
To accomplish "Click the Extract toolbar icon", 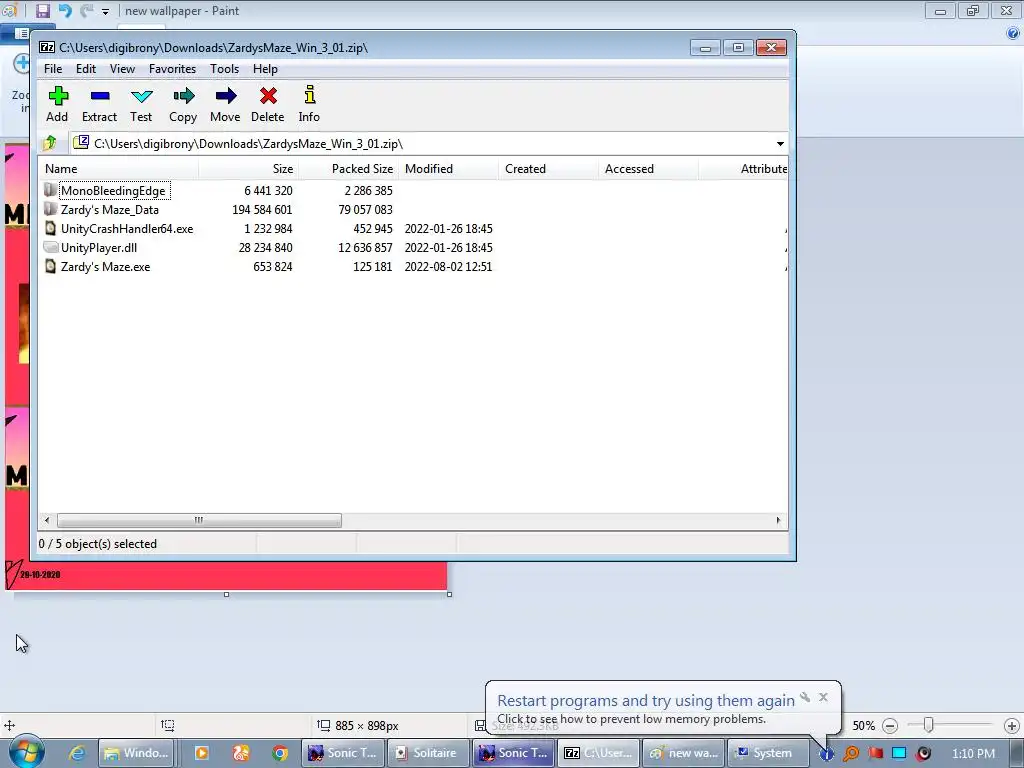I will tap(99, 104).
